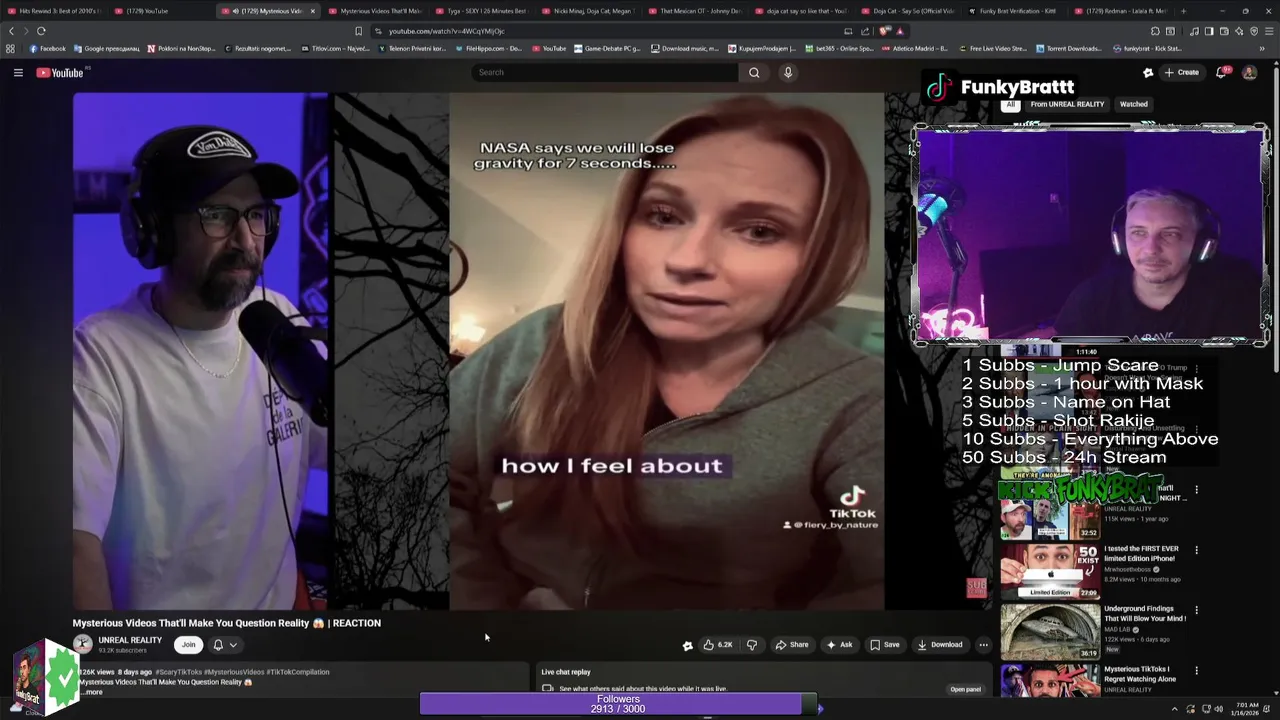The width and height of the screenshot is (1280, 720).
Task: Open the Torrent Downloads bookmark
Action: pyautogui.click(x=1070, y=48)
